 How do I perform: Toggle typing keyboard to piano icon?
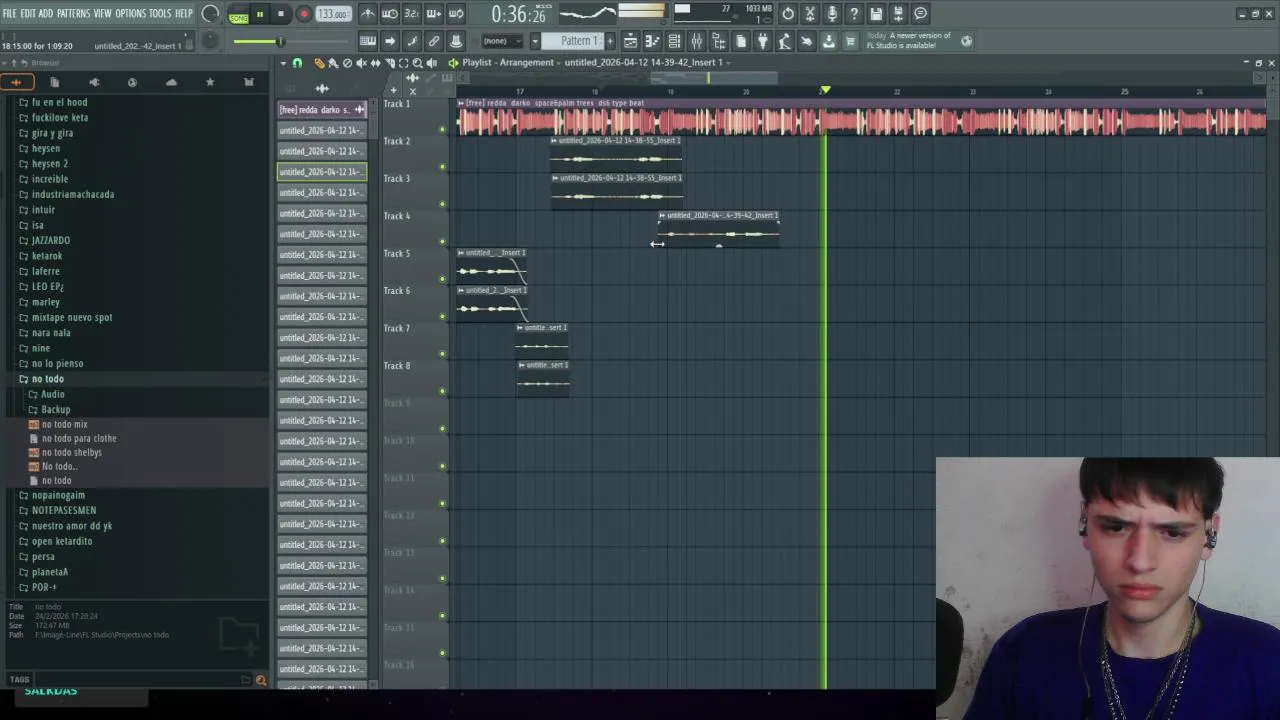(x=368, y=41)
